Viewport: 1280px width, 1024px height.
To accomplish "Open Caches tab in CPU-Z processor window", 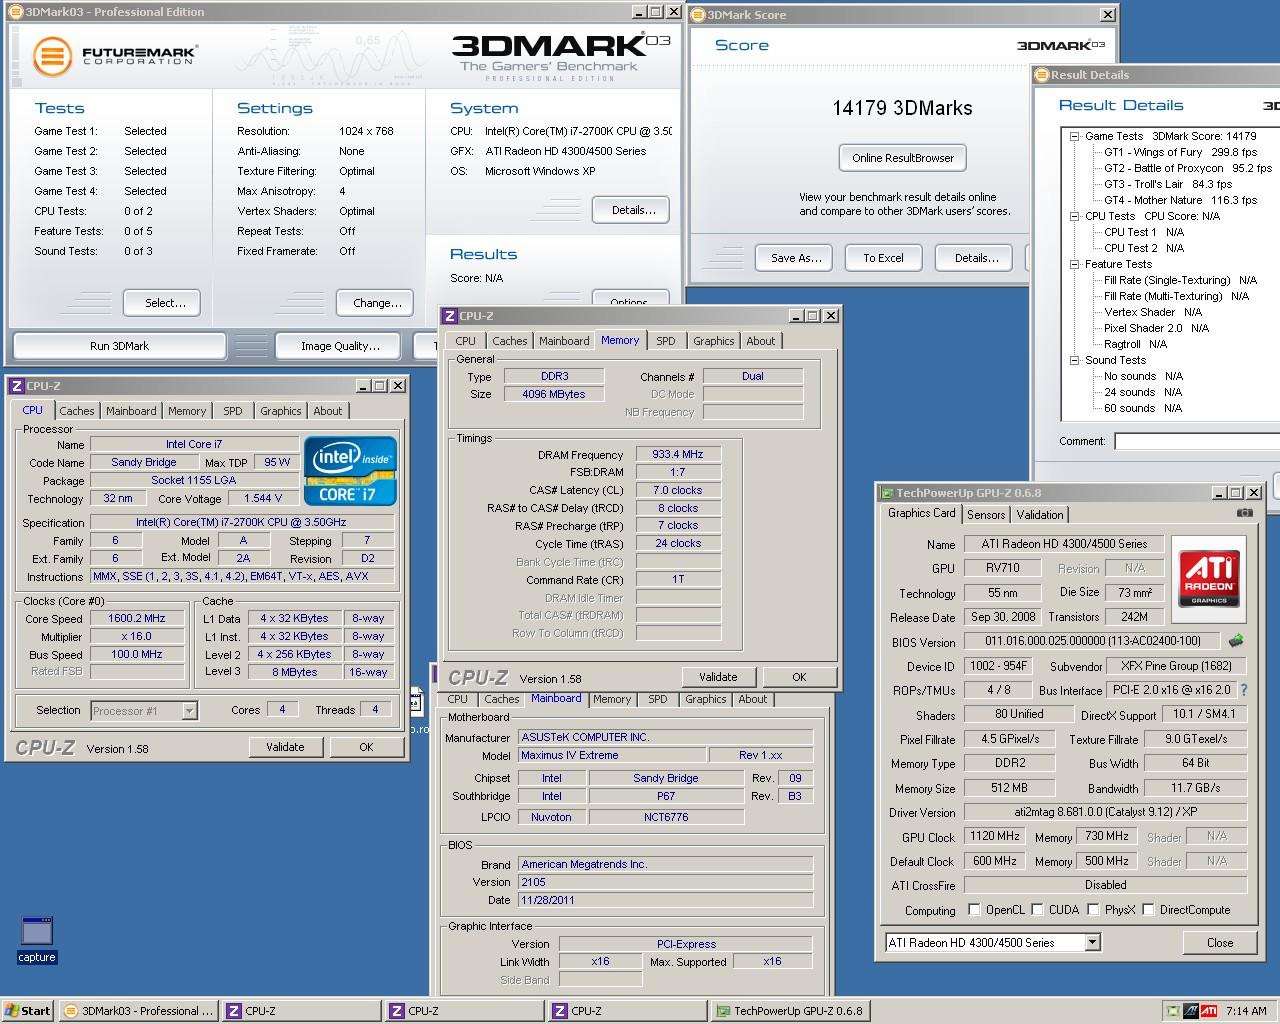I will [x=76, y=411].
